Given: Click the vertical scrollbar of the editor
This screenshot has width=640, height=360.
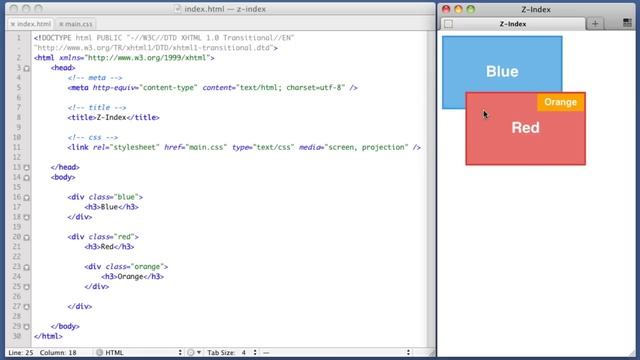Looking at the screenshot, I should [x=431, y=189].
